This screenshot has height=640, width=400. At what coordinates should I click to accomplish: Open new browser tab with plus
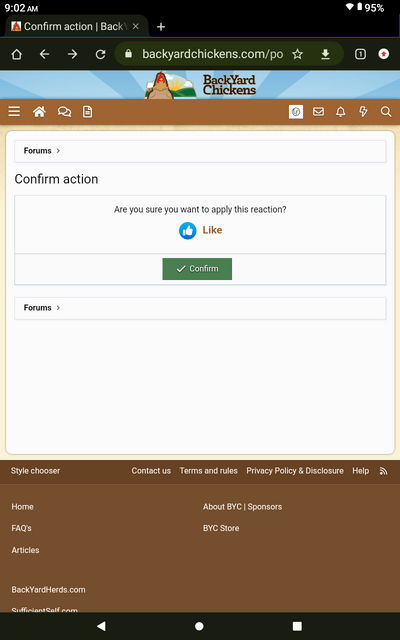tap(161, 27)
